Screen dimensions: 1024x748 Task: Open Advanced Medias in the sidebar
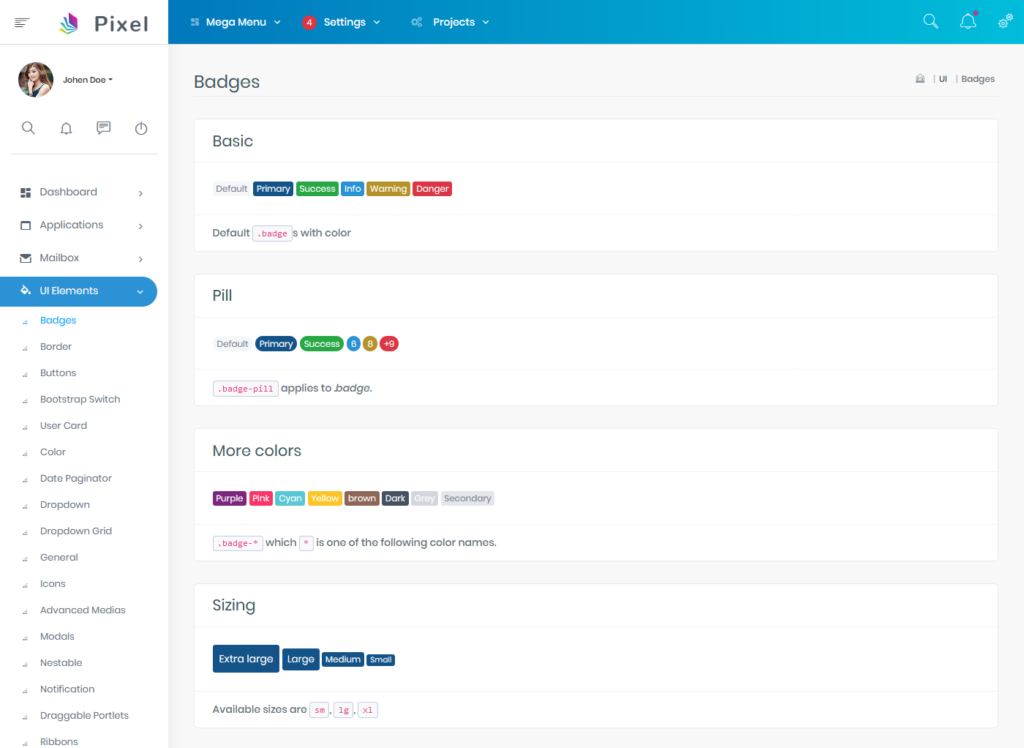[82, 610]
